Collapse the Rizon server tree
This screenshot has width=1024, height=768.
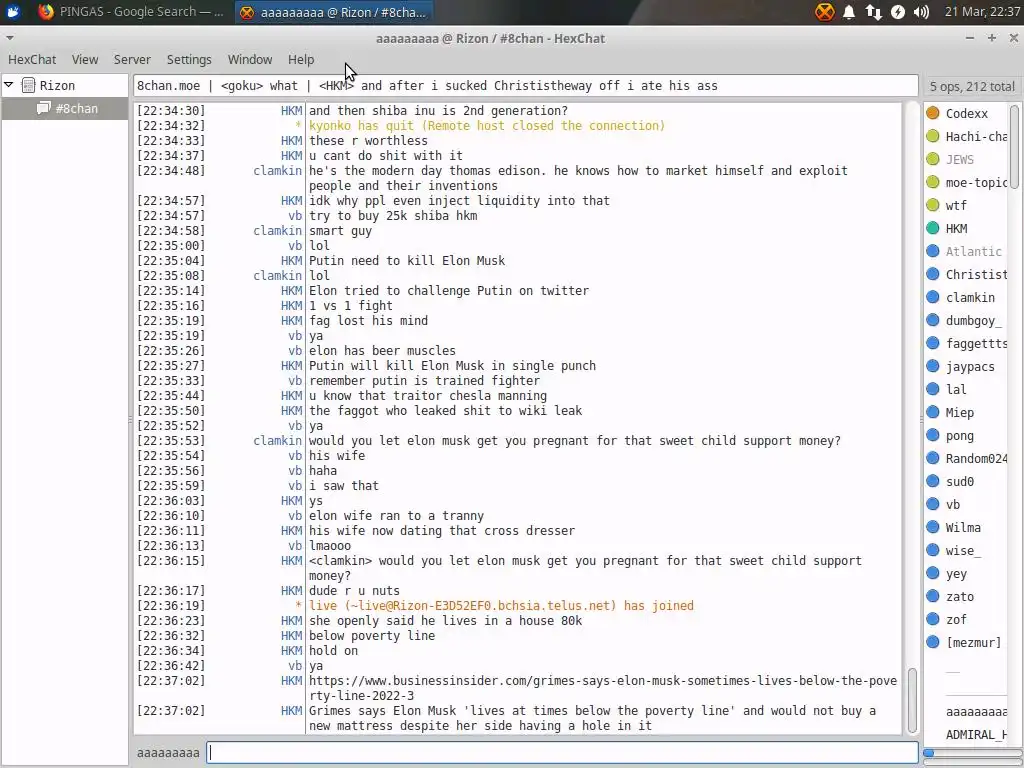pos(9,85)
